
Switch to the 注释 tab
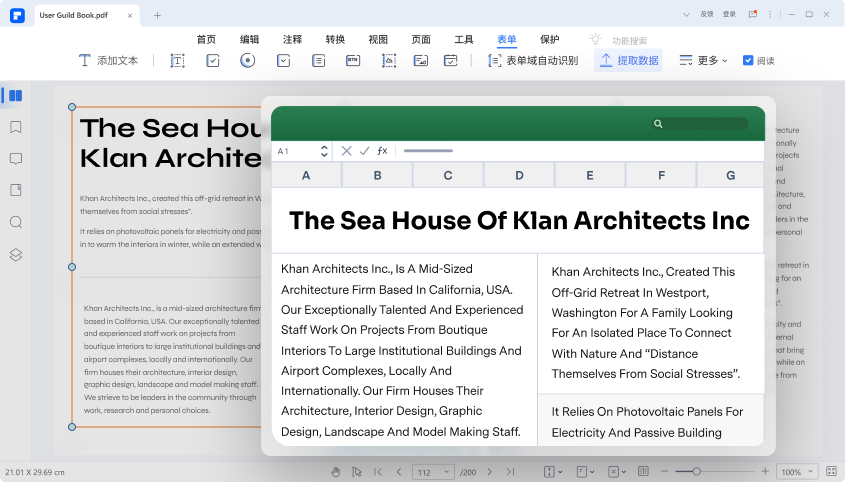292,39
